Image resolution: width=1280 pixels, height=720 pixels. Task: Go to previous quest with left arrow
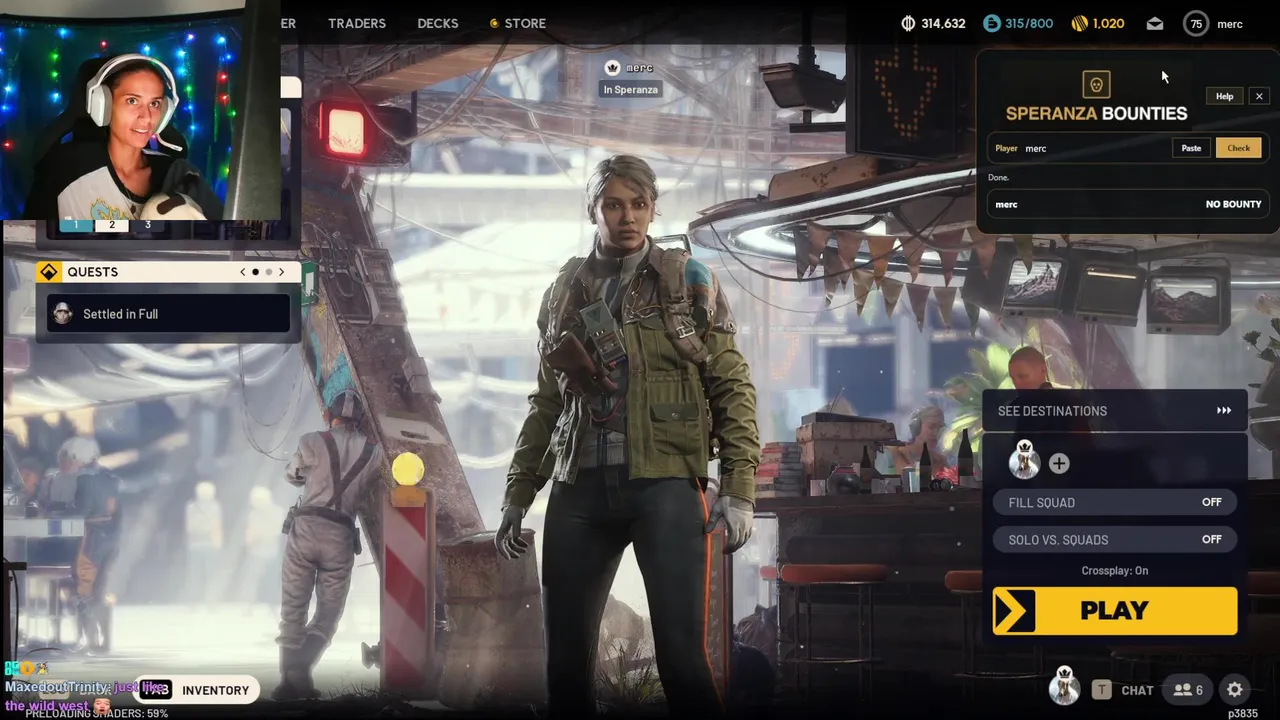[x=242, y=272]
